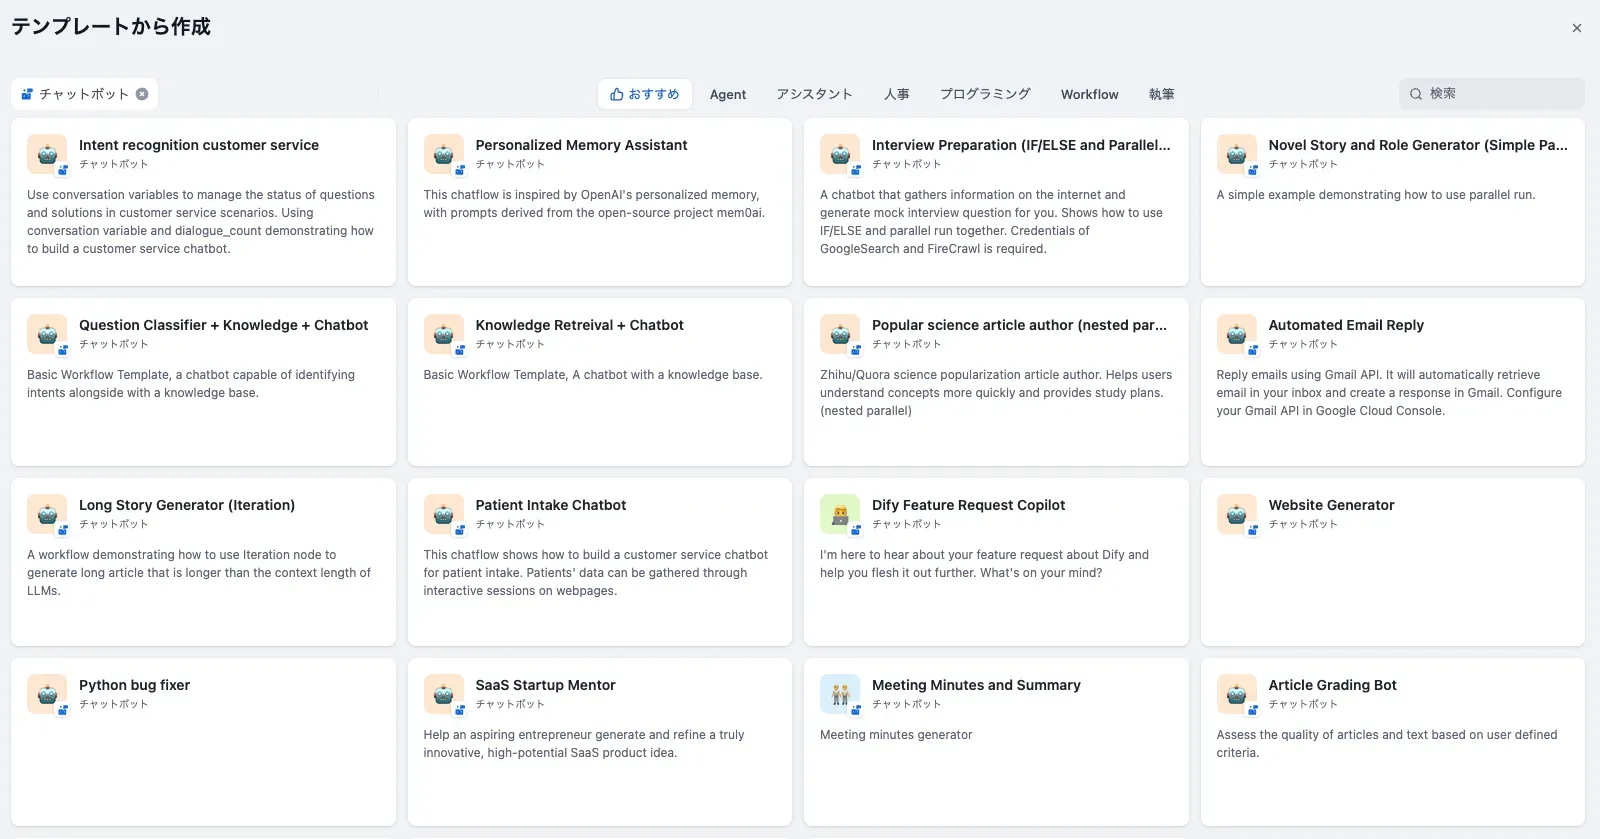Switch to the Agent tab
The image size is (1600, 839).
728,94
